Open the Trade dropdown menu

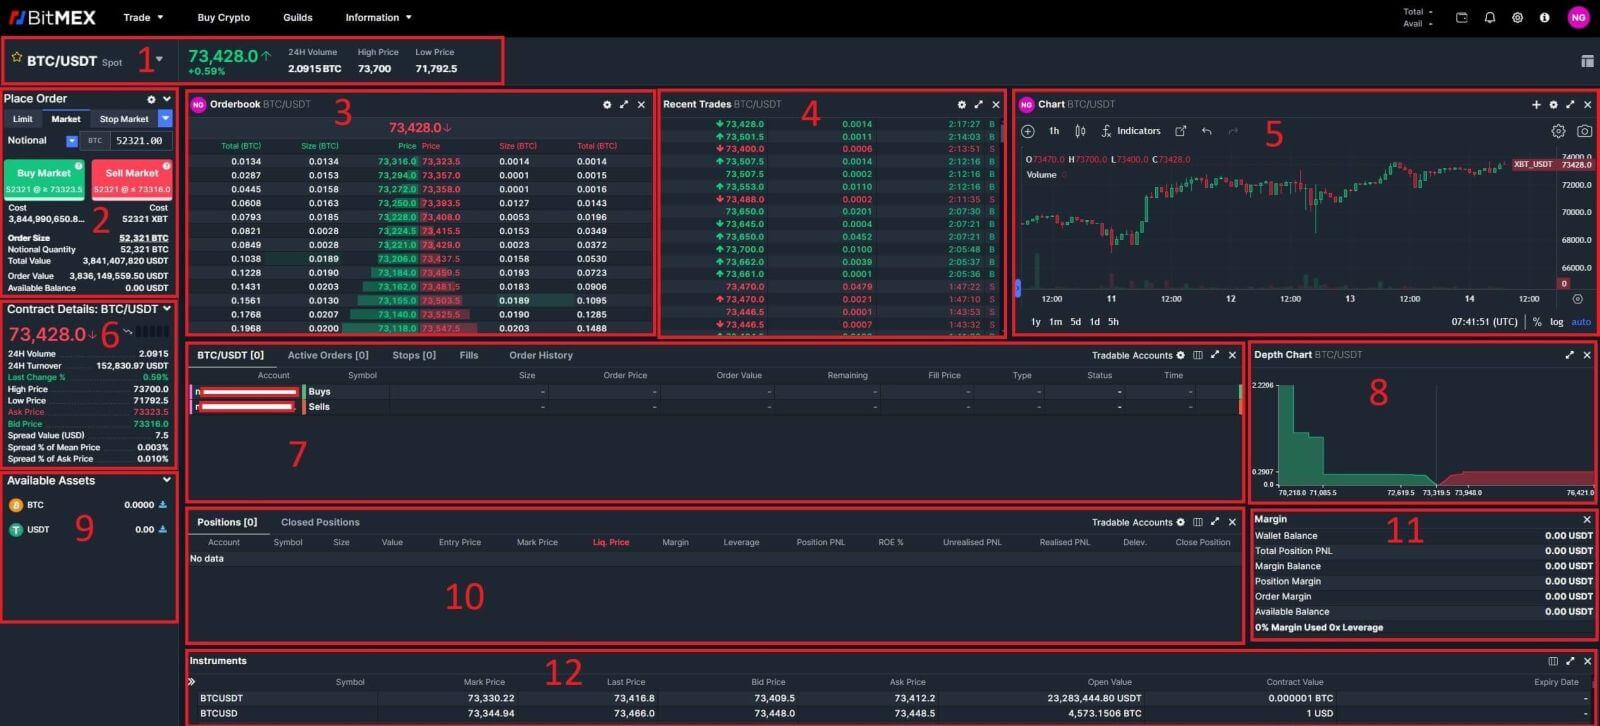coord(142,17)
